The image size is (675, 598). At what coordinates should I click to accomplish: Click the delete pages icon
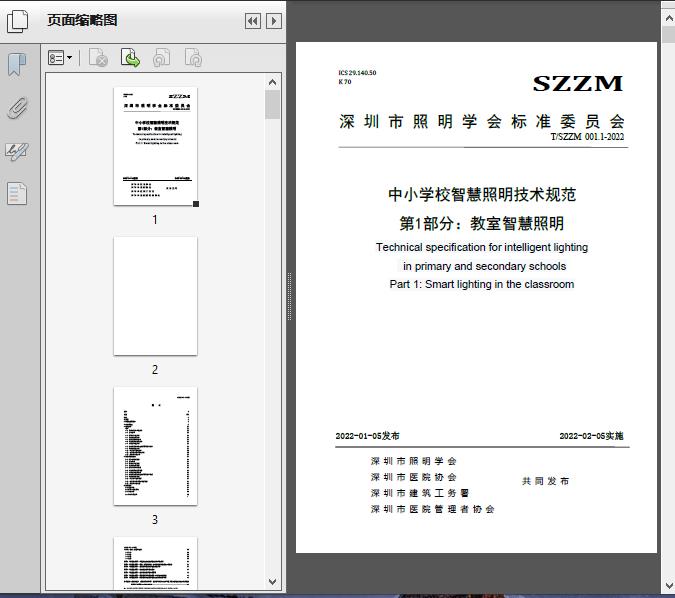click(98, 57)
